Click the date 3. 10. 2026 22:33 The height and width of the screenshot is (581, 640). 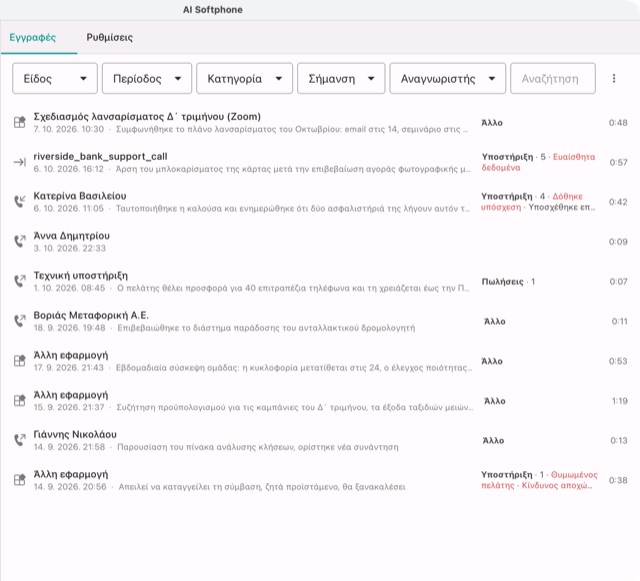coord(69,248)
